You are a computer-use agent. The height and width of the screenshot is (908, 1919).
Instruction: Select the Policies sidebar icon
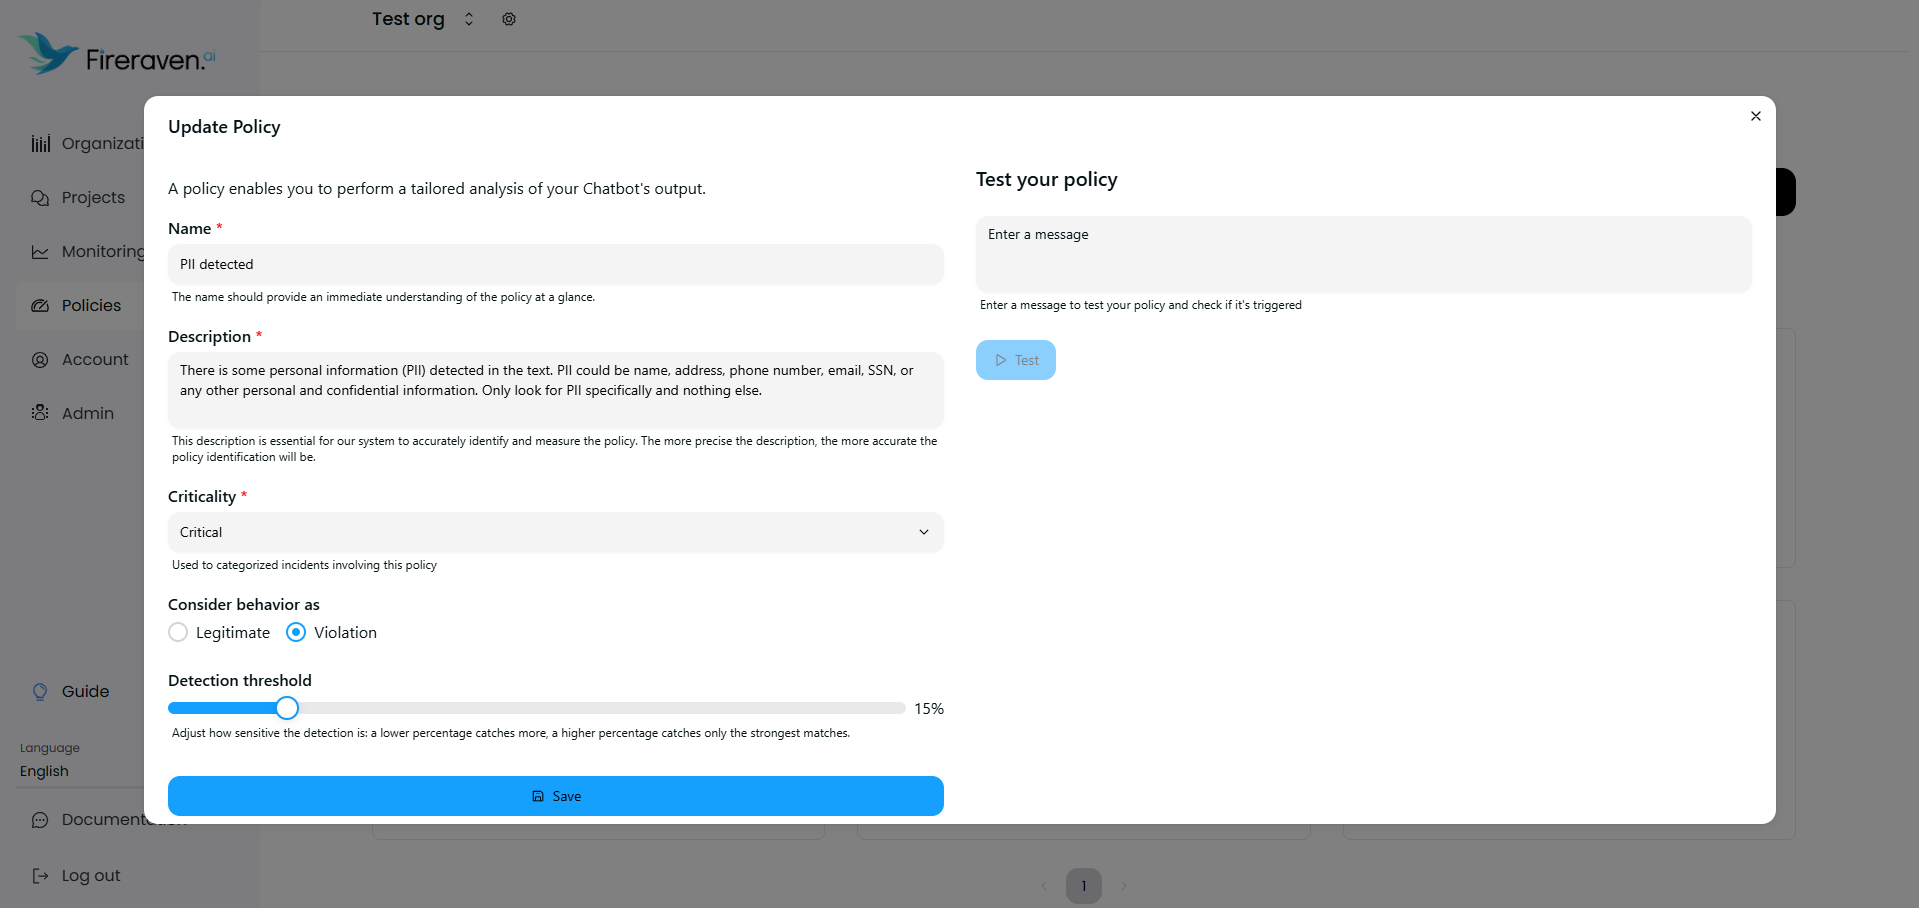point(40,305)
